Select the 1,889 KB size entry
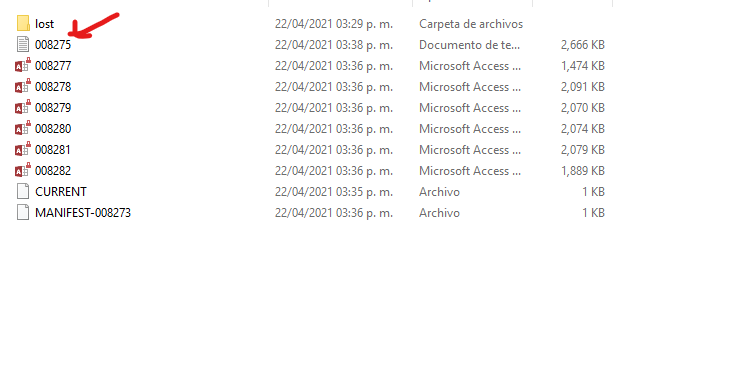This screenshot has height=379, width=749. point(583,171)
